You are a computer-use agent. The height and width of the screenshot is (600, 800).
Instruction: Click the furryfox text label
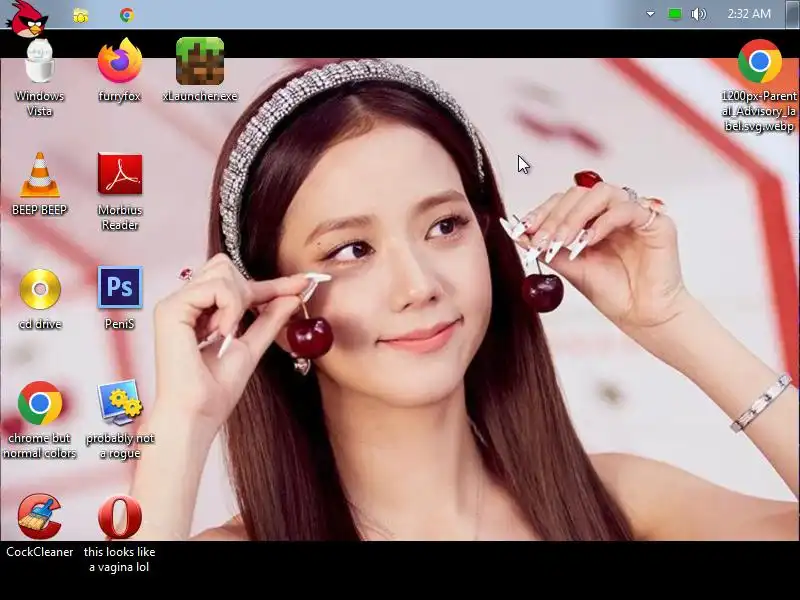(119, 96)
